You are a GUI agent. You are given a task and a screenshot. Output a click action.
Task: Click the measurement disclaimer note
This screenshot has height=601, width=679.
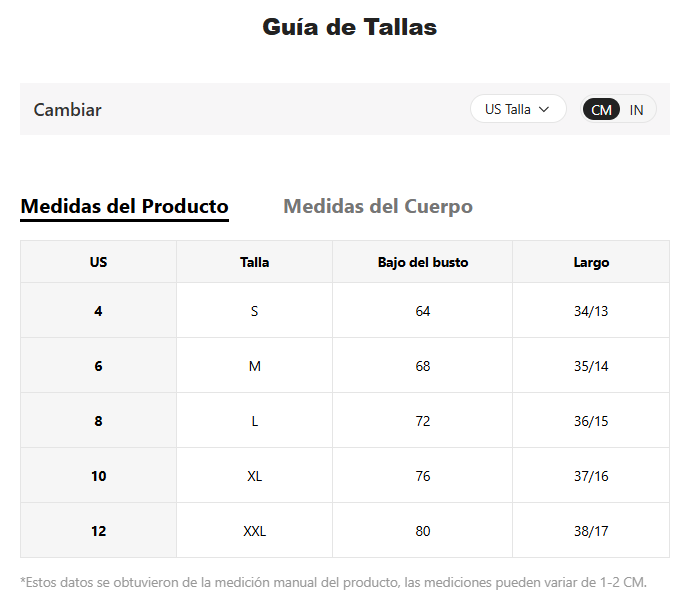click(x=333, y=581)
